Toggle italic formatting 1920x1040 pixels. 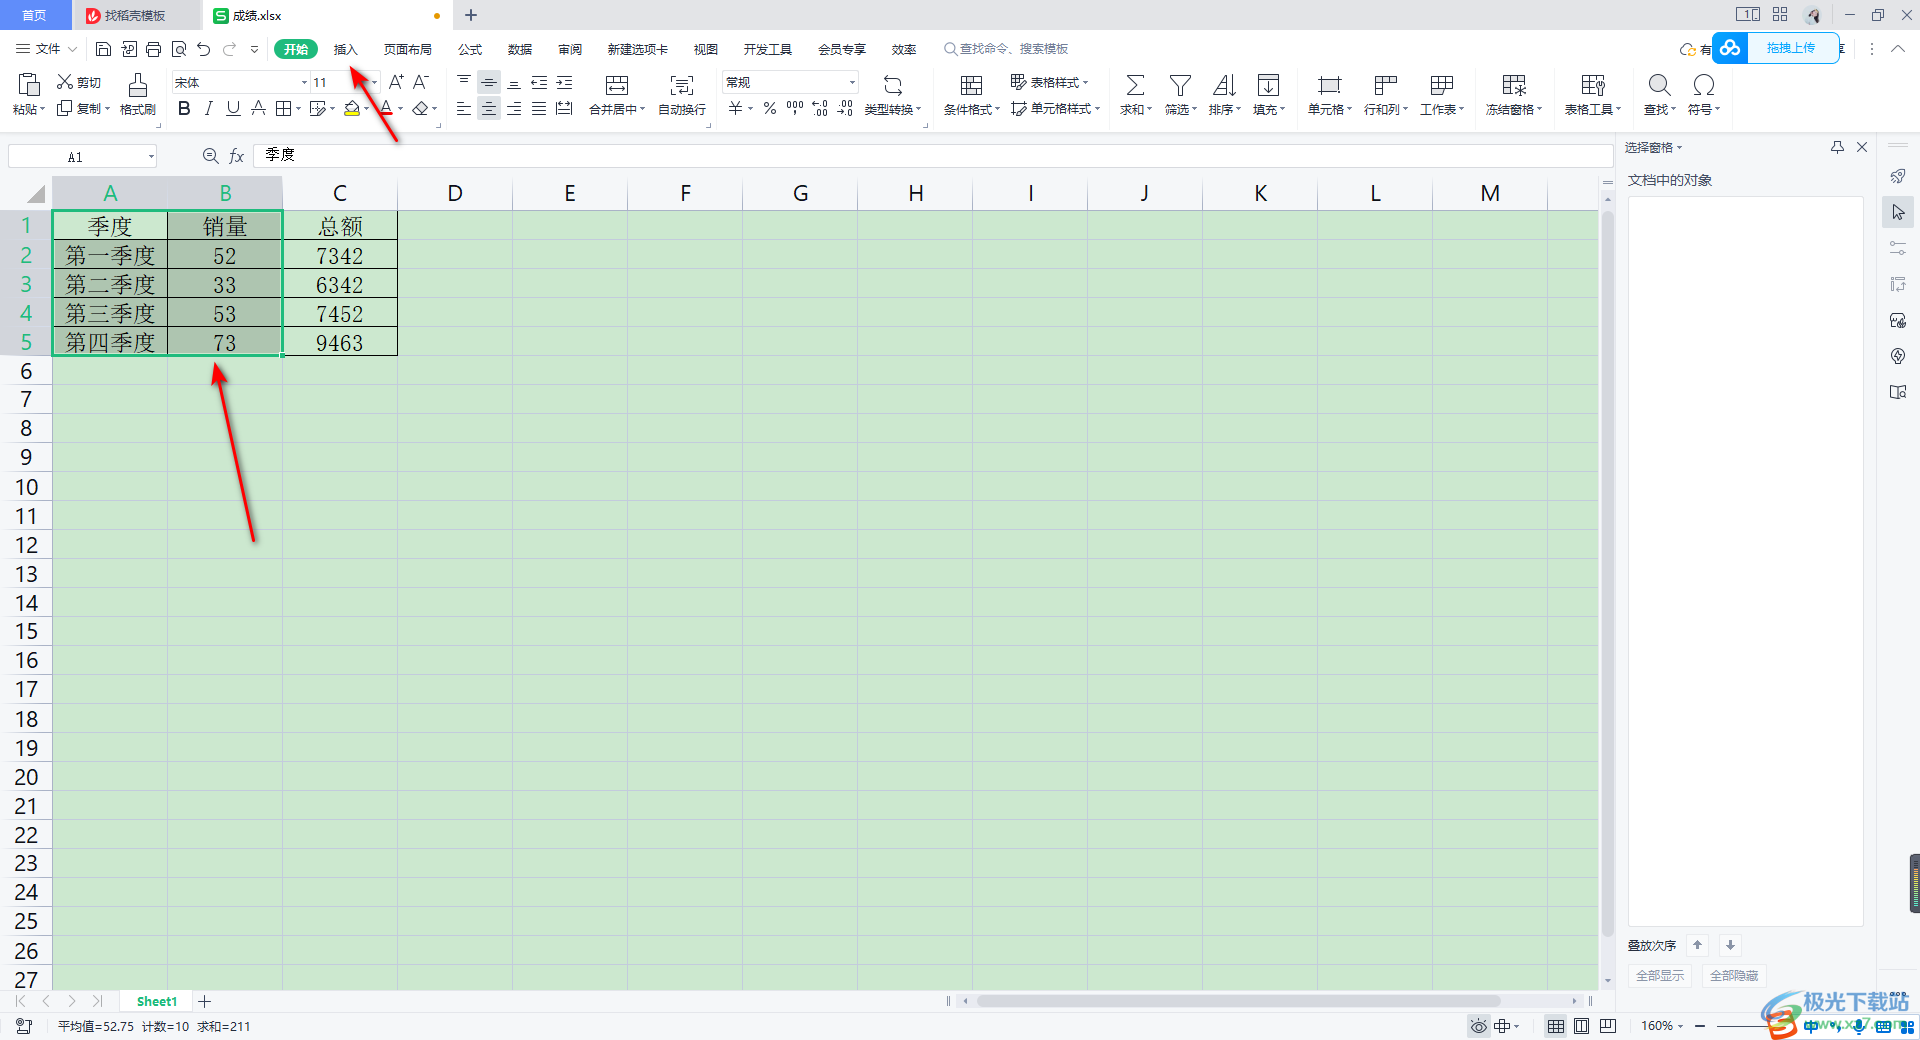coord(208,108)
